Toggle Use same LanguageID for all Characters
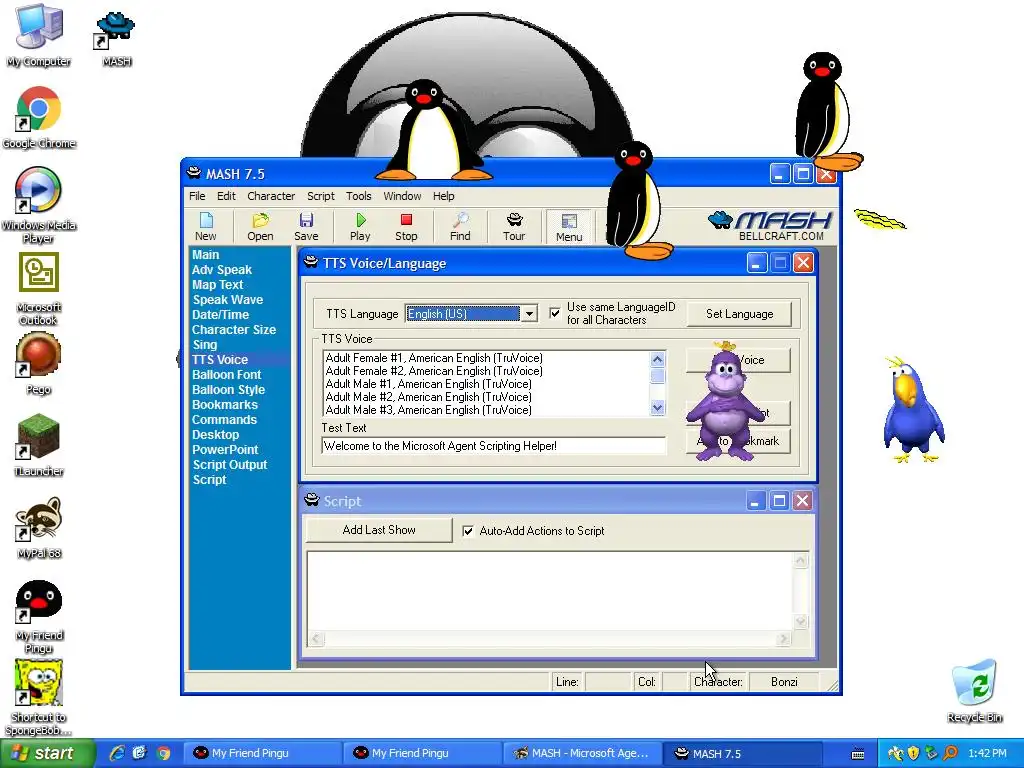The width and height of the screenshot is (1024, 768). click(554, 313)
